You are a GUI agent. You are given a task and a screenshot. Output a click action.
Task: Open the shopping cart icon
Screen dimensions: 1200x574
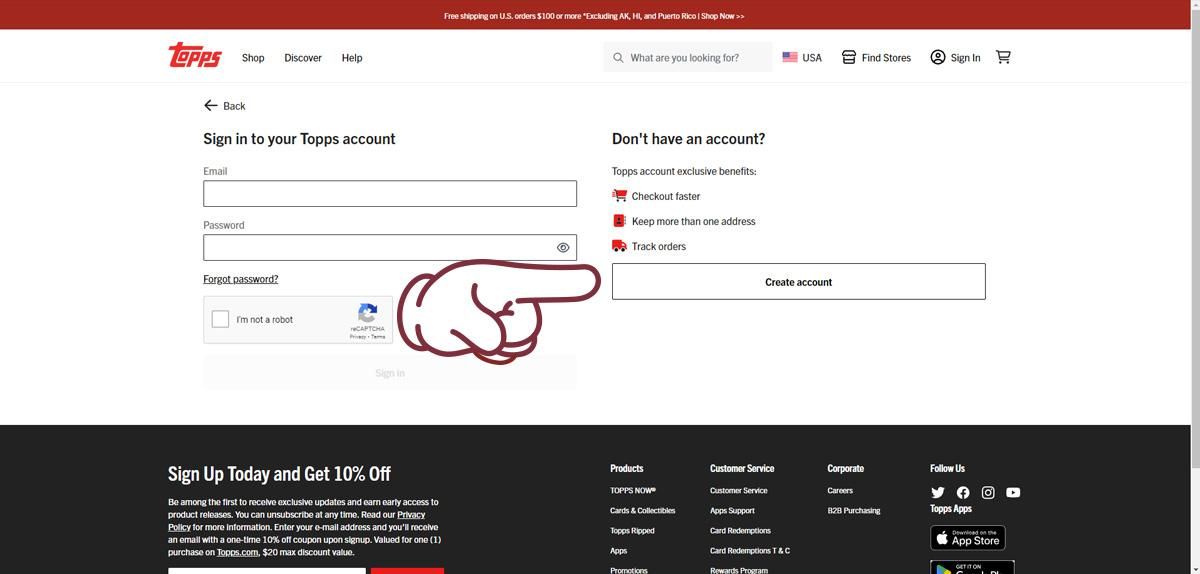tap(1003, 57)
